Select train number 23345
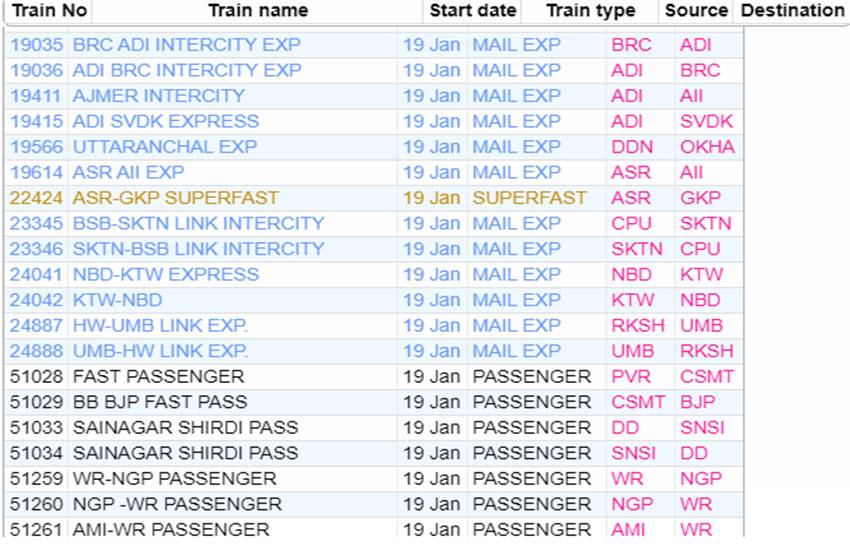Image resolution: width=850 pixels, height=550 pixels. coord(36,223)
